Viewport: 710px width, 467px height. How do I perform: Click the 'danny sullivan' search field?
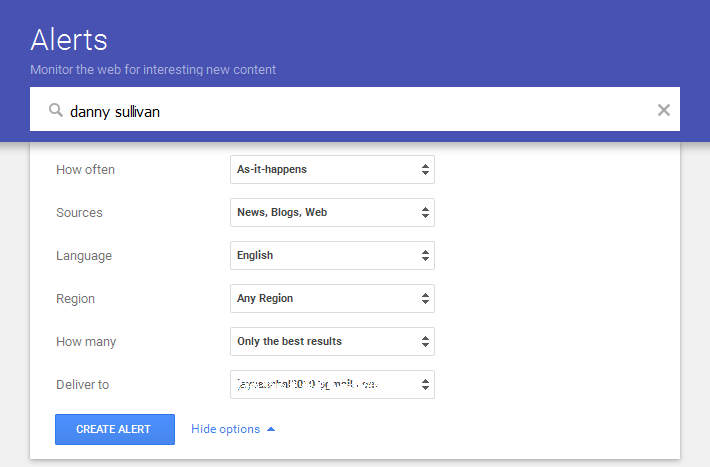pos(350,111)
